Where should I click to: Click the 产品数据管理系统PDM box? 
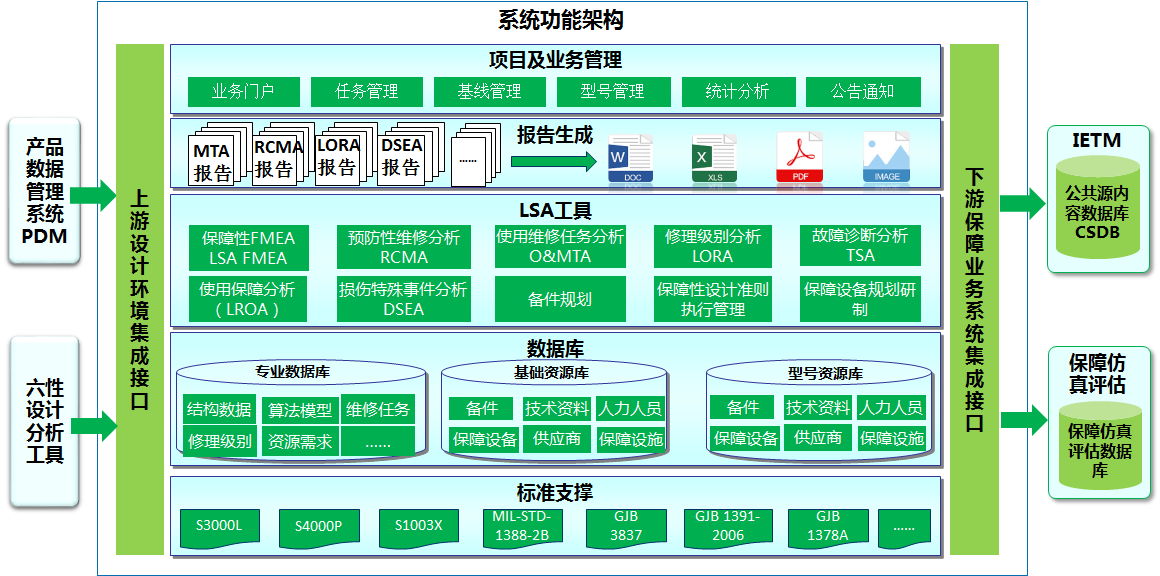pos(44,191)
